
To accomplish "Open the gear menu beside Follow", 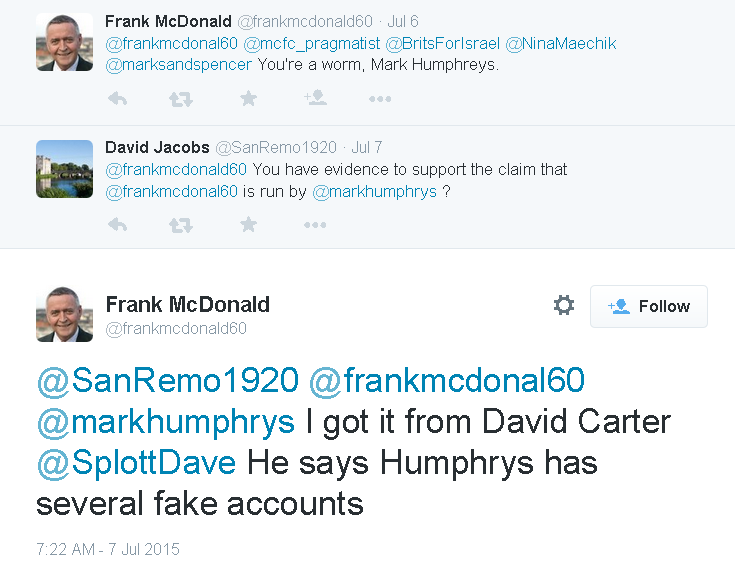I will pyautogui.click(x=564, y=306).
